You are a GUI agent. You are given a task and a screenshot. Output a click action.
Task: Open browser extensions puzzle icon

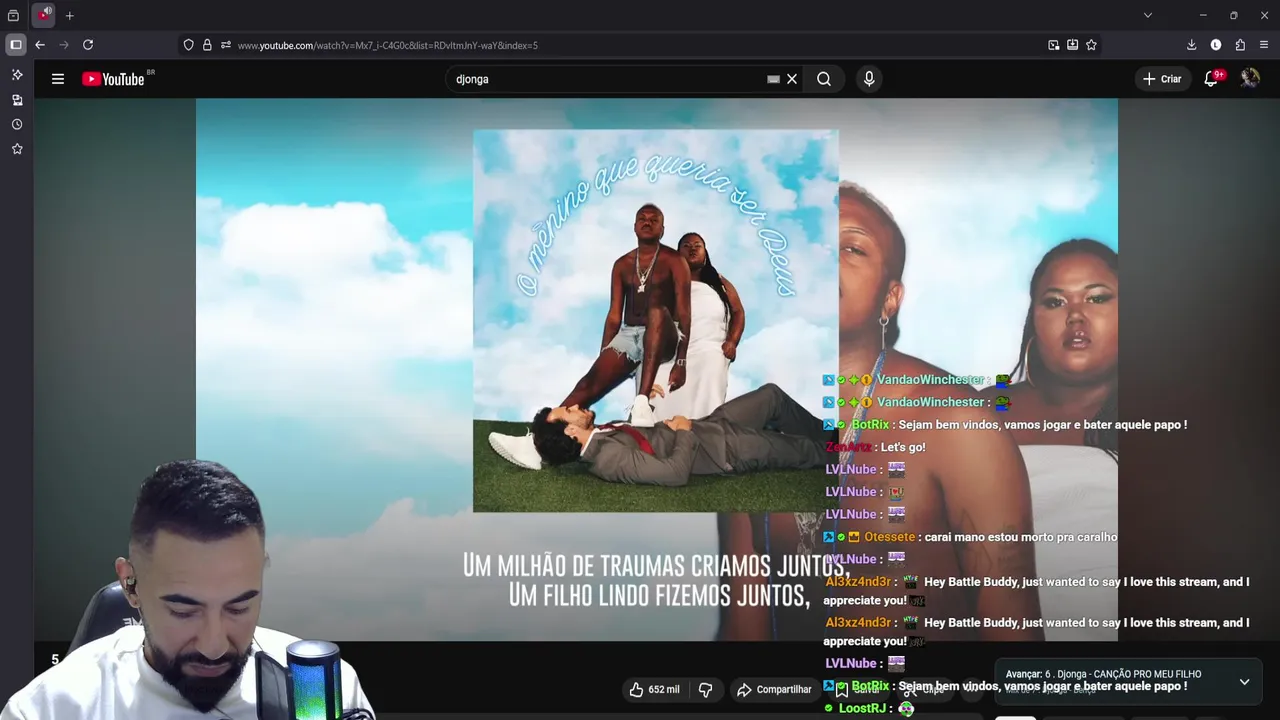1240,45
